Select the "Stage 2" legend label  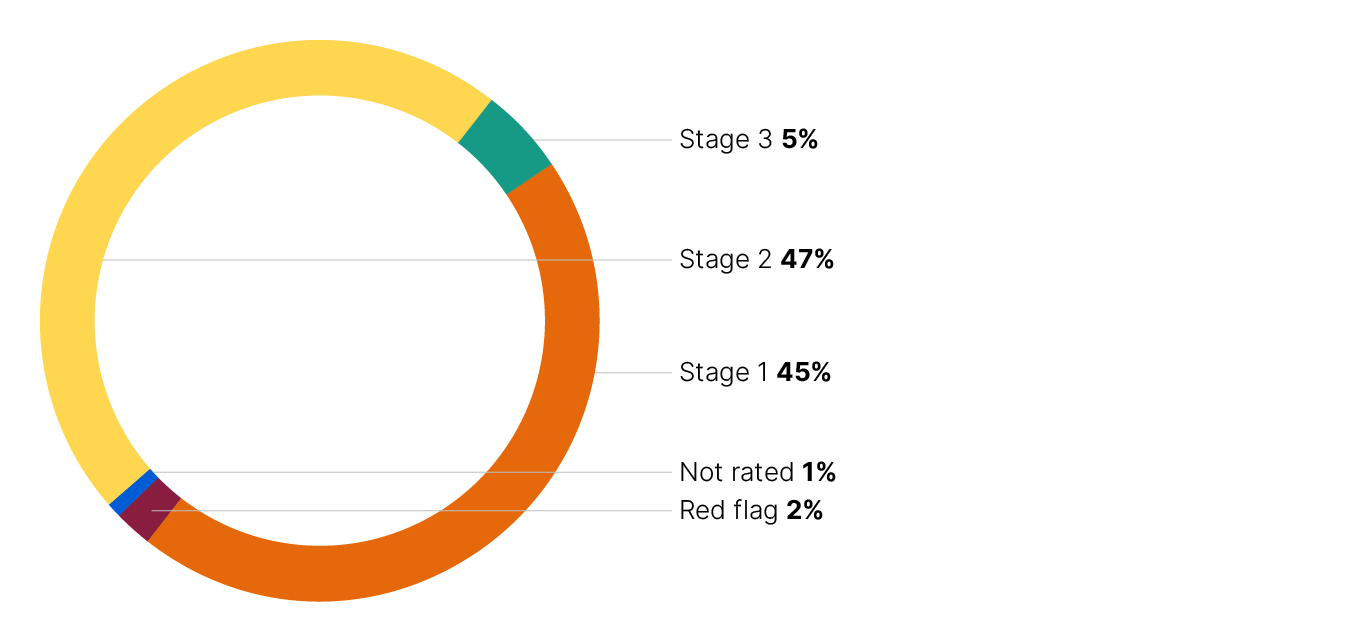point(726,260)
